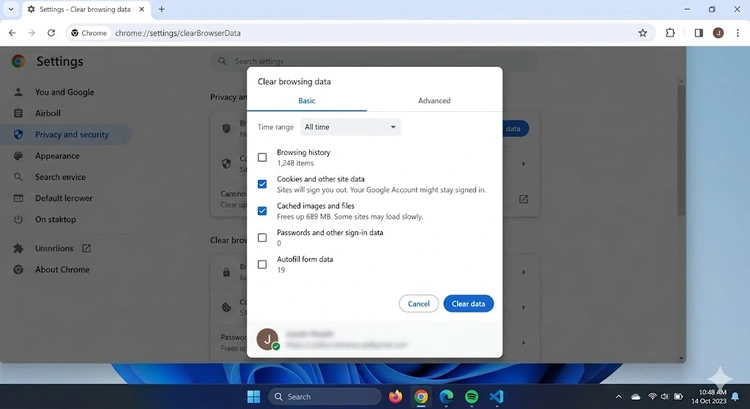750x409 pixels.
Task: Click the battery tray icon
Action: coord(678,397)
